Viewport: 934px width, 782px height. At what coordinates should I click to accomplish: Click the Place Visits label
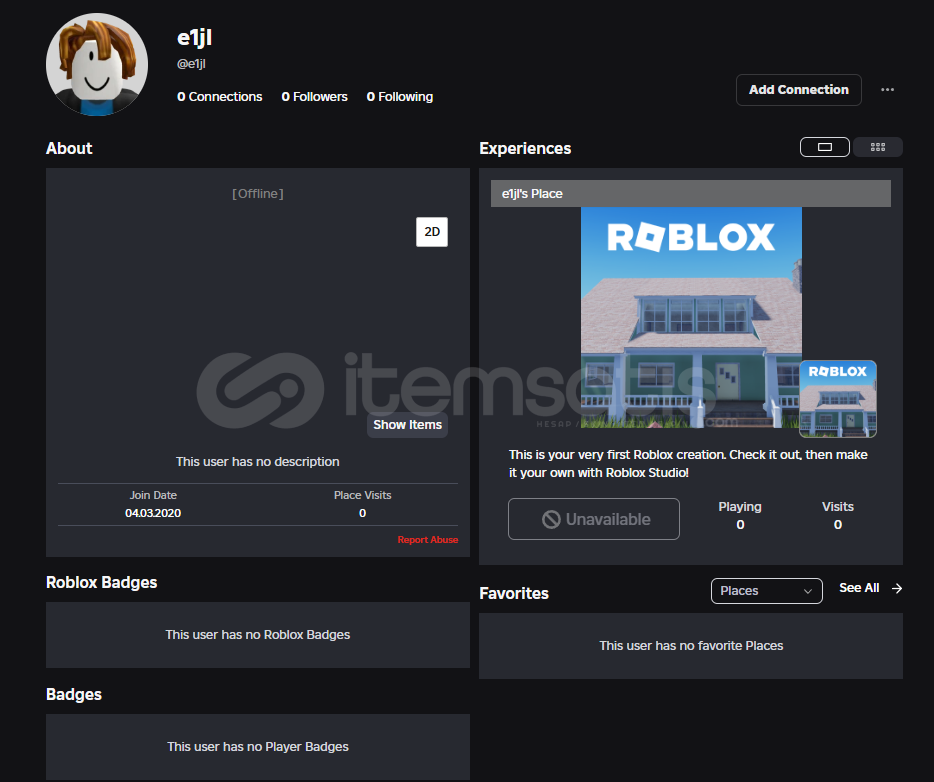[x=362, y=495]
